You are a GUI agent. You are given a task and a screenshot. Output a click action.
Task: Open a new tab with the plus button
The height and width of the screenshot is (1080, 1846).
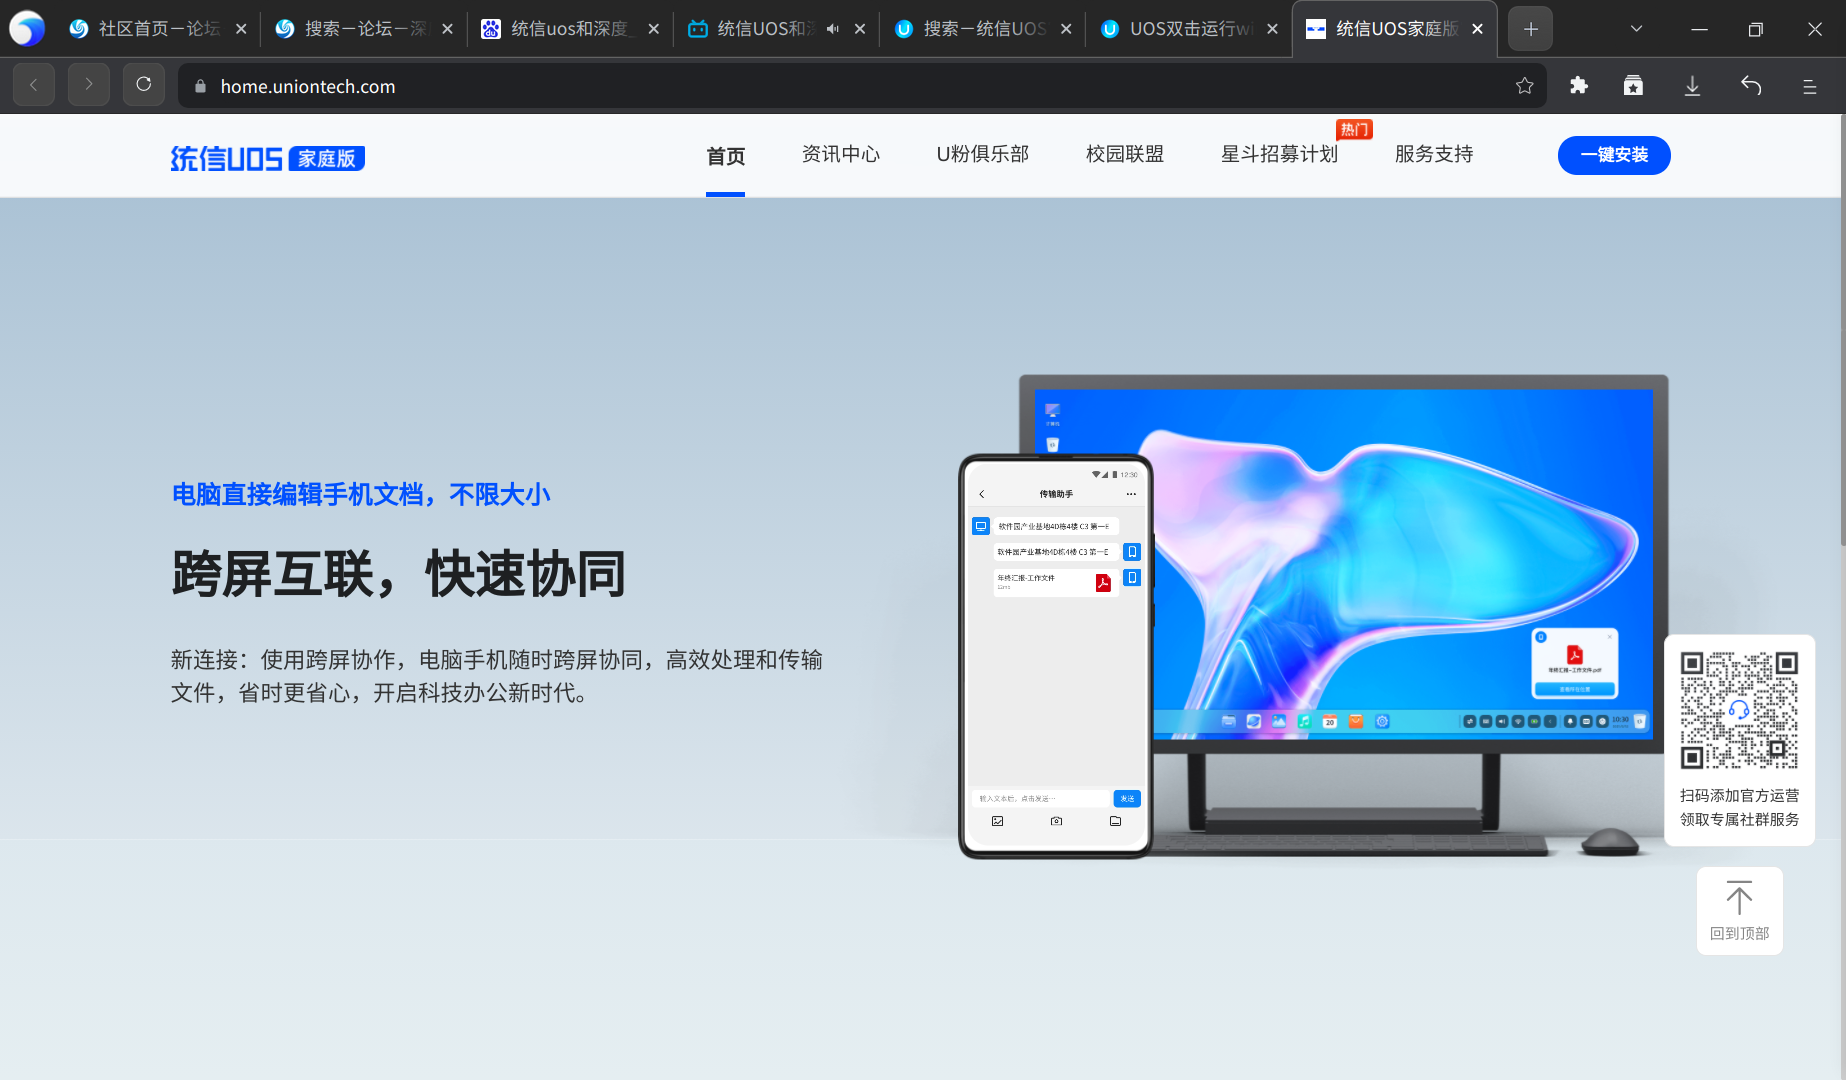pyautogui.click(x=1530, y=29)
